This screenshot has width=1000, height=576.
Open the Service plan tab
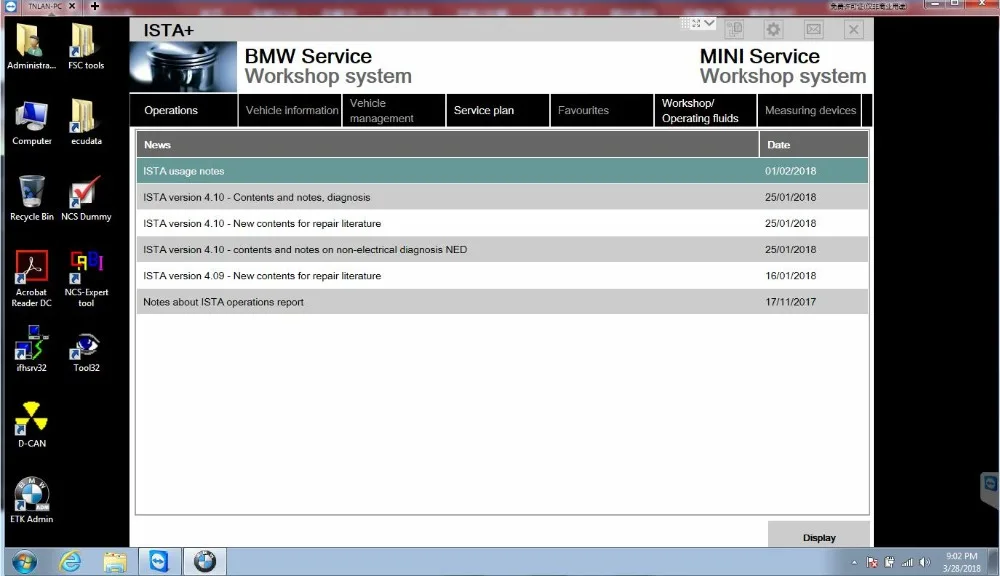(x=497, y=110)
